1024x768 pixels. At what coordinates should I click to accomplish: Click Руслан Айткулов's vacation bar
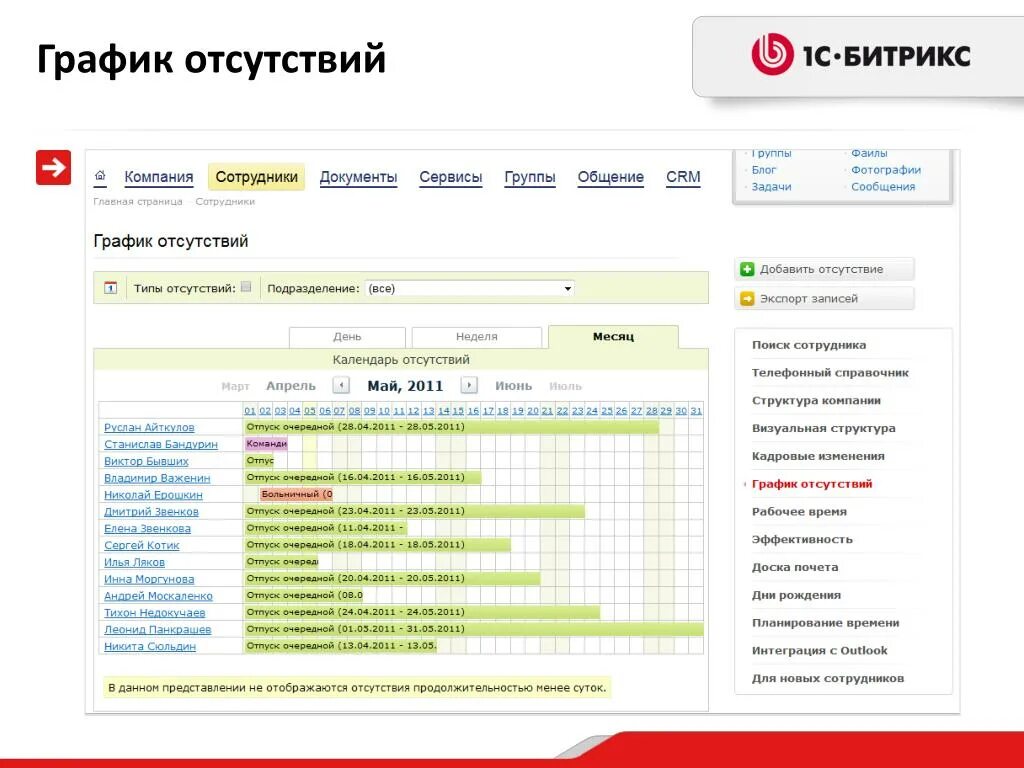pos(451,427)
